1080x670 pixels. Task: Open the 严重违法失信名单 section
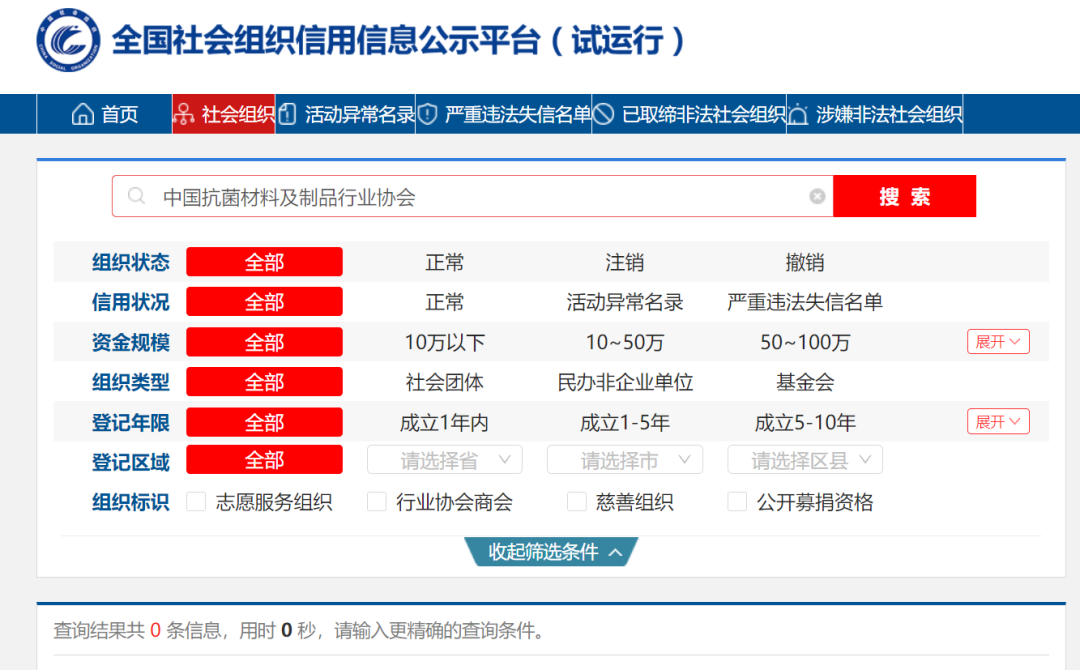pyautogui.click(x=505, y=114)
